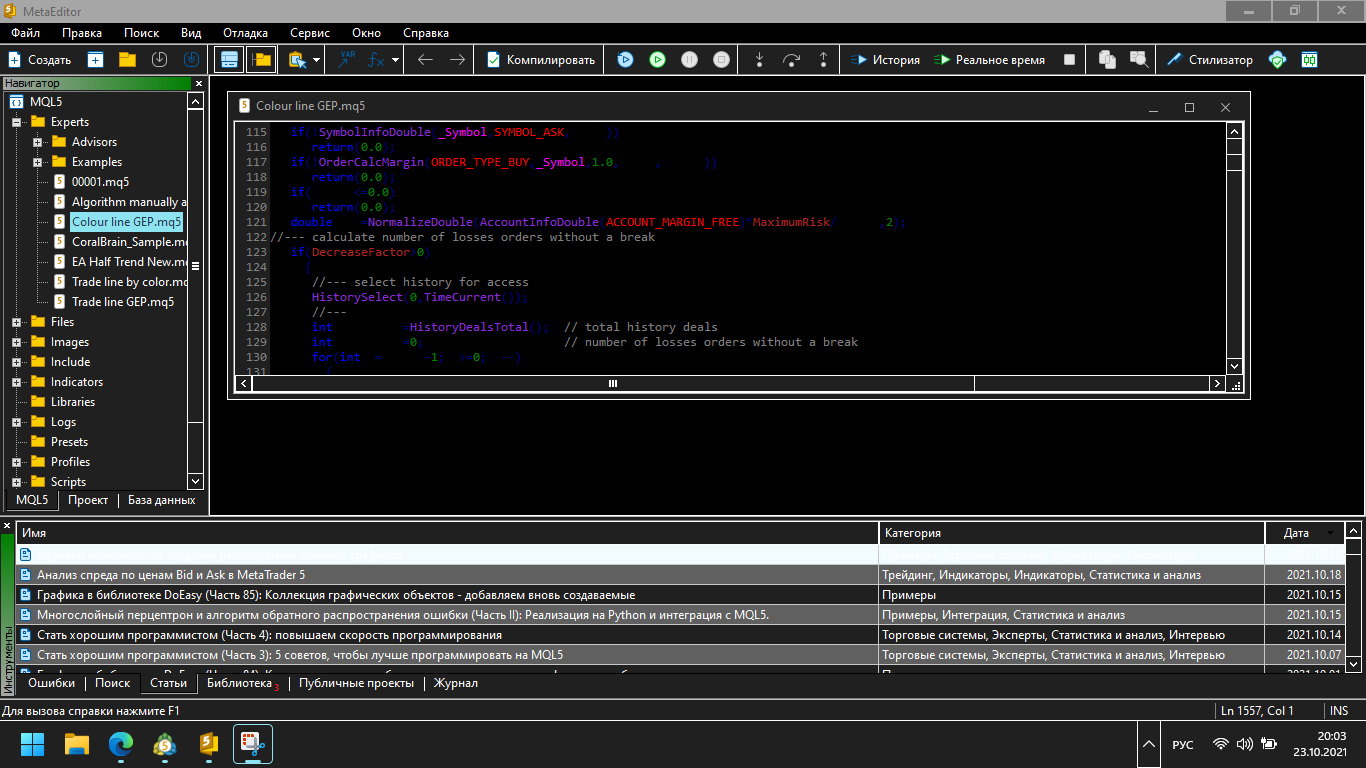
Task: Open the Правка menu
Action: coord(82,33)
